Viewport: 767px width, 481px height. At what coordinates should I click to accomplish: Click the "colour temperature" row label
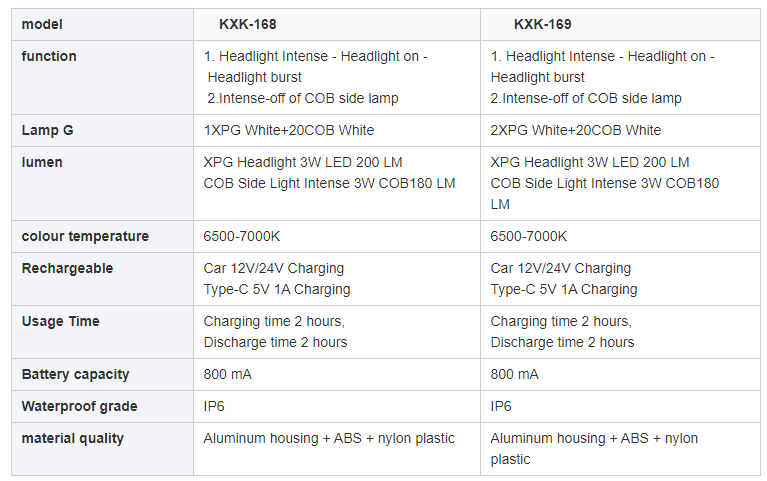(85, 236)
